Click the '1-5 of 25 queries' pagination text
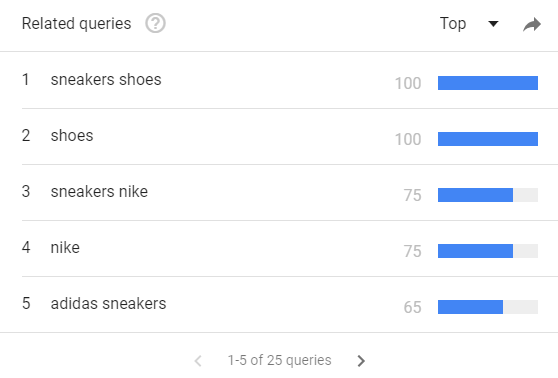Screen dimensions: 558x378 click(x=279, y=360)
